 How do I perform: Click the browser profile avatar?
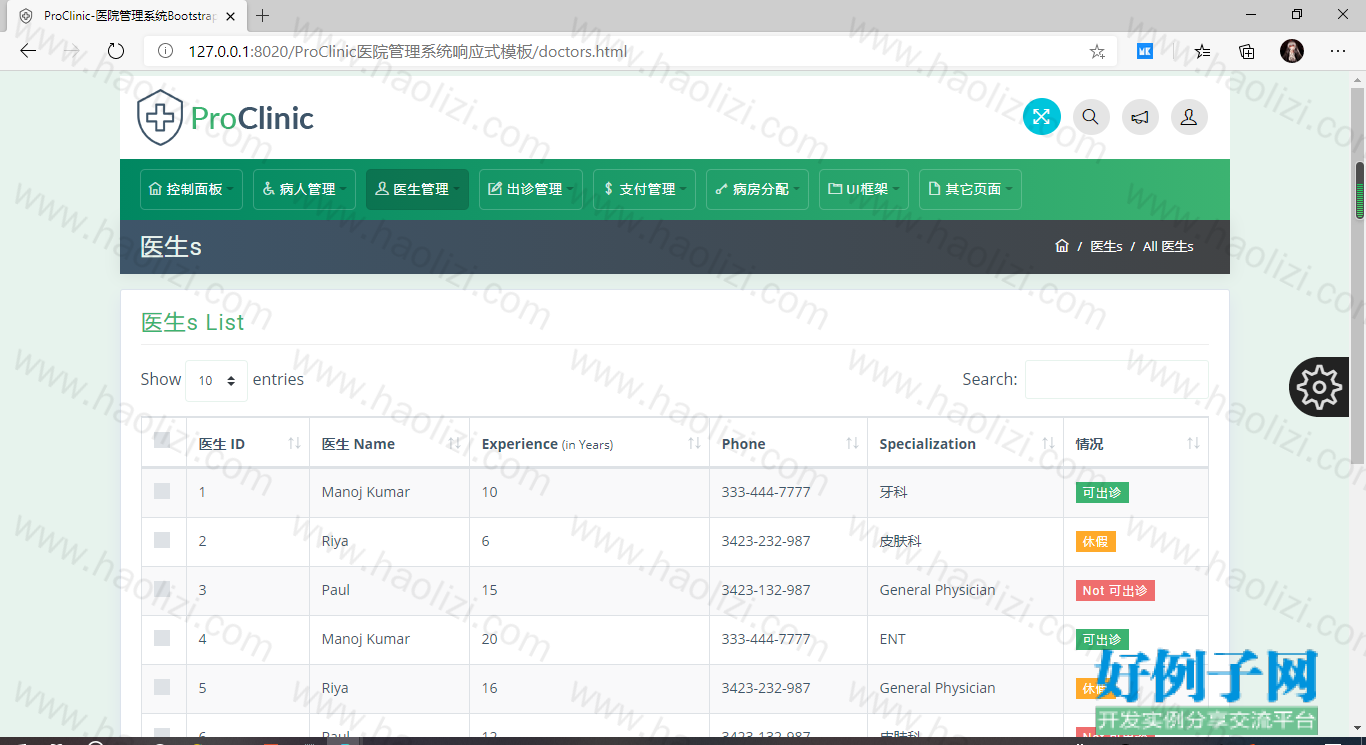[1292, 51]
